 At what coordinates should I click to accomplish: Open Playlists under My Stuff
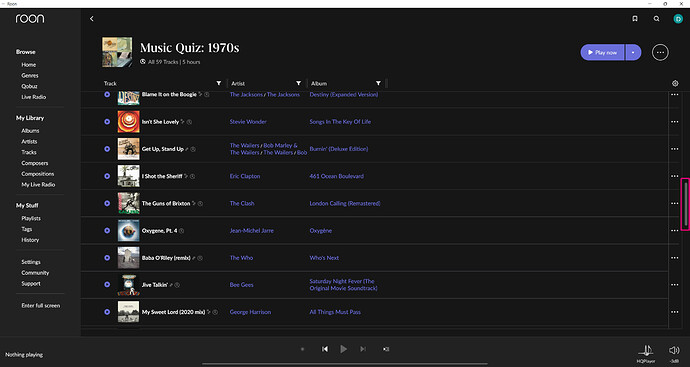[31, 218]
